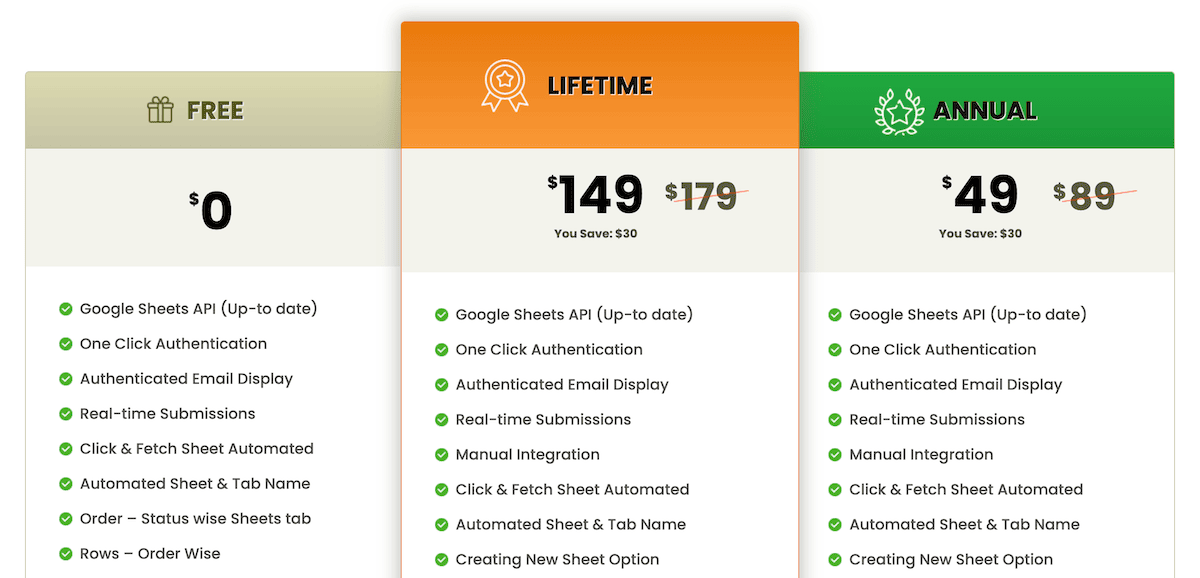Click checkmark beside Creating New Sheet Option in Annual
The width and height of the screenshot is (1200, 578).
835,560
